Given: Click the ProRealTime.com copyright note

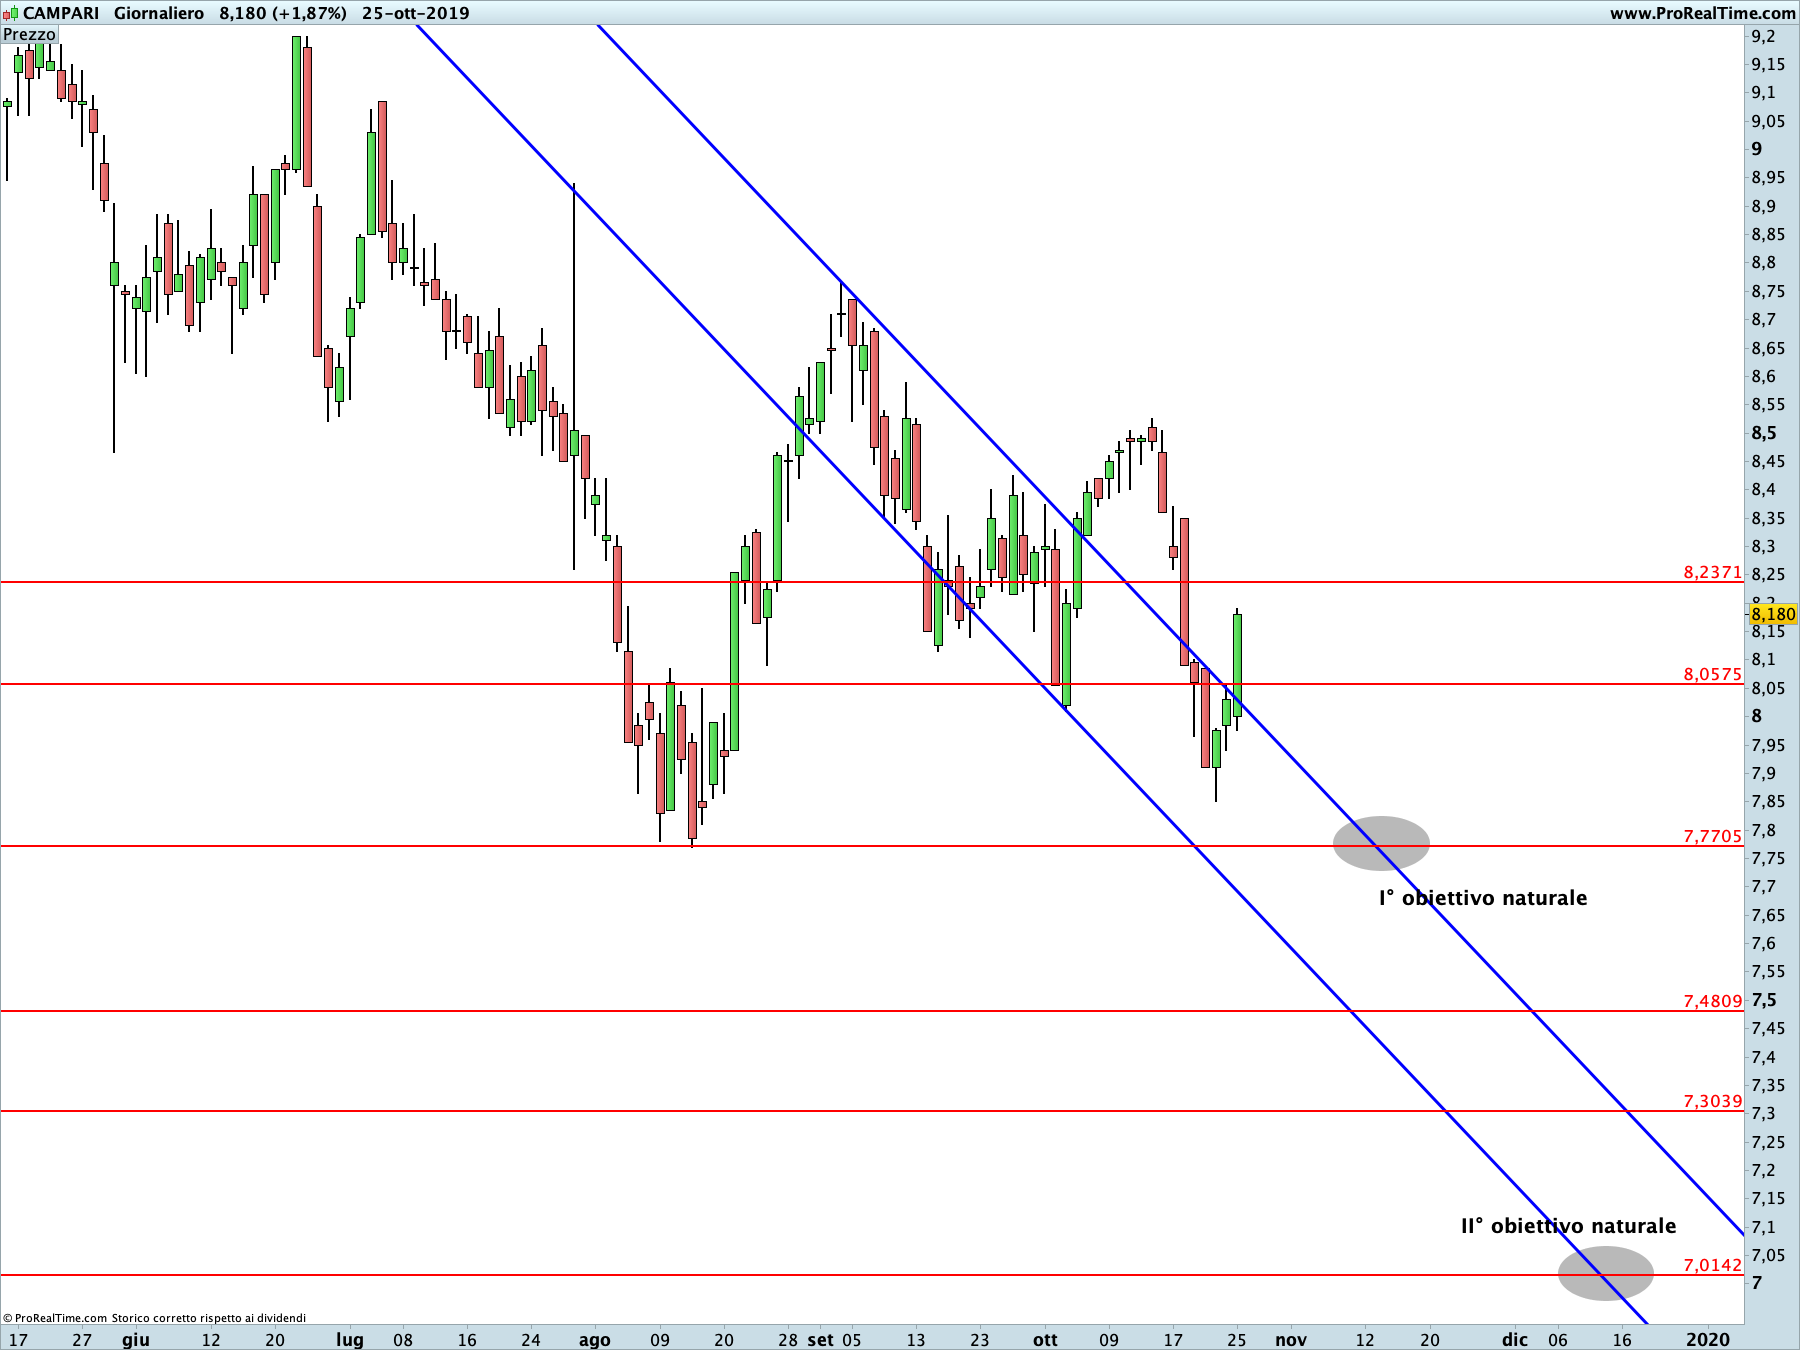Looking at the screenshot, I should (x=154, y=1318).
